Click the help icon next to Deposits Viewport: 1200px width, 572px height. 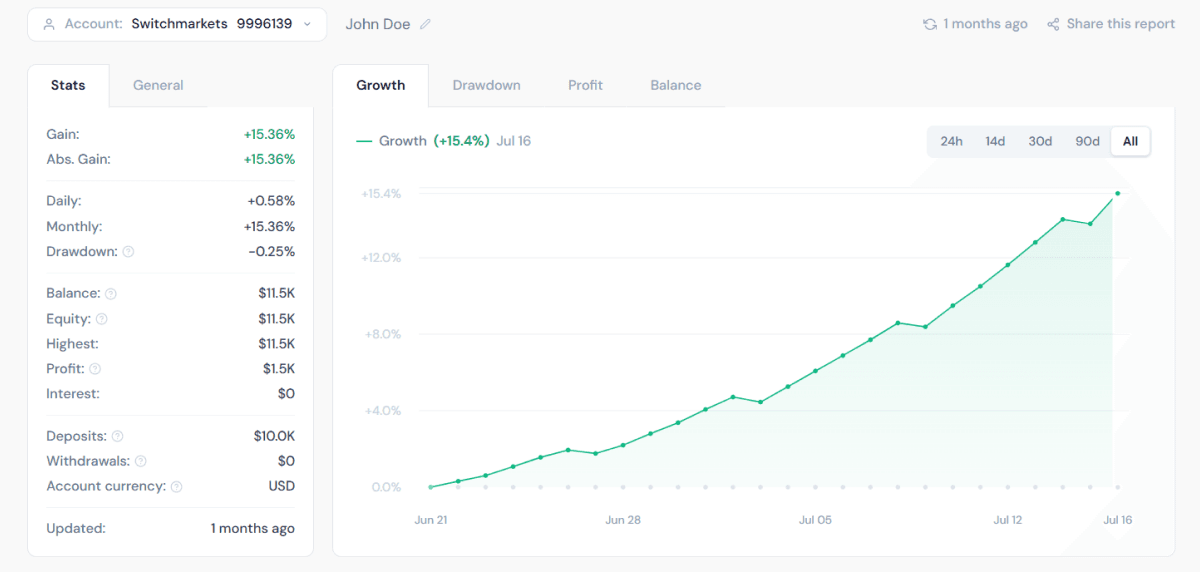(x=117, y=436)
